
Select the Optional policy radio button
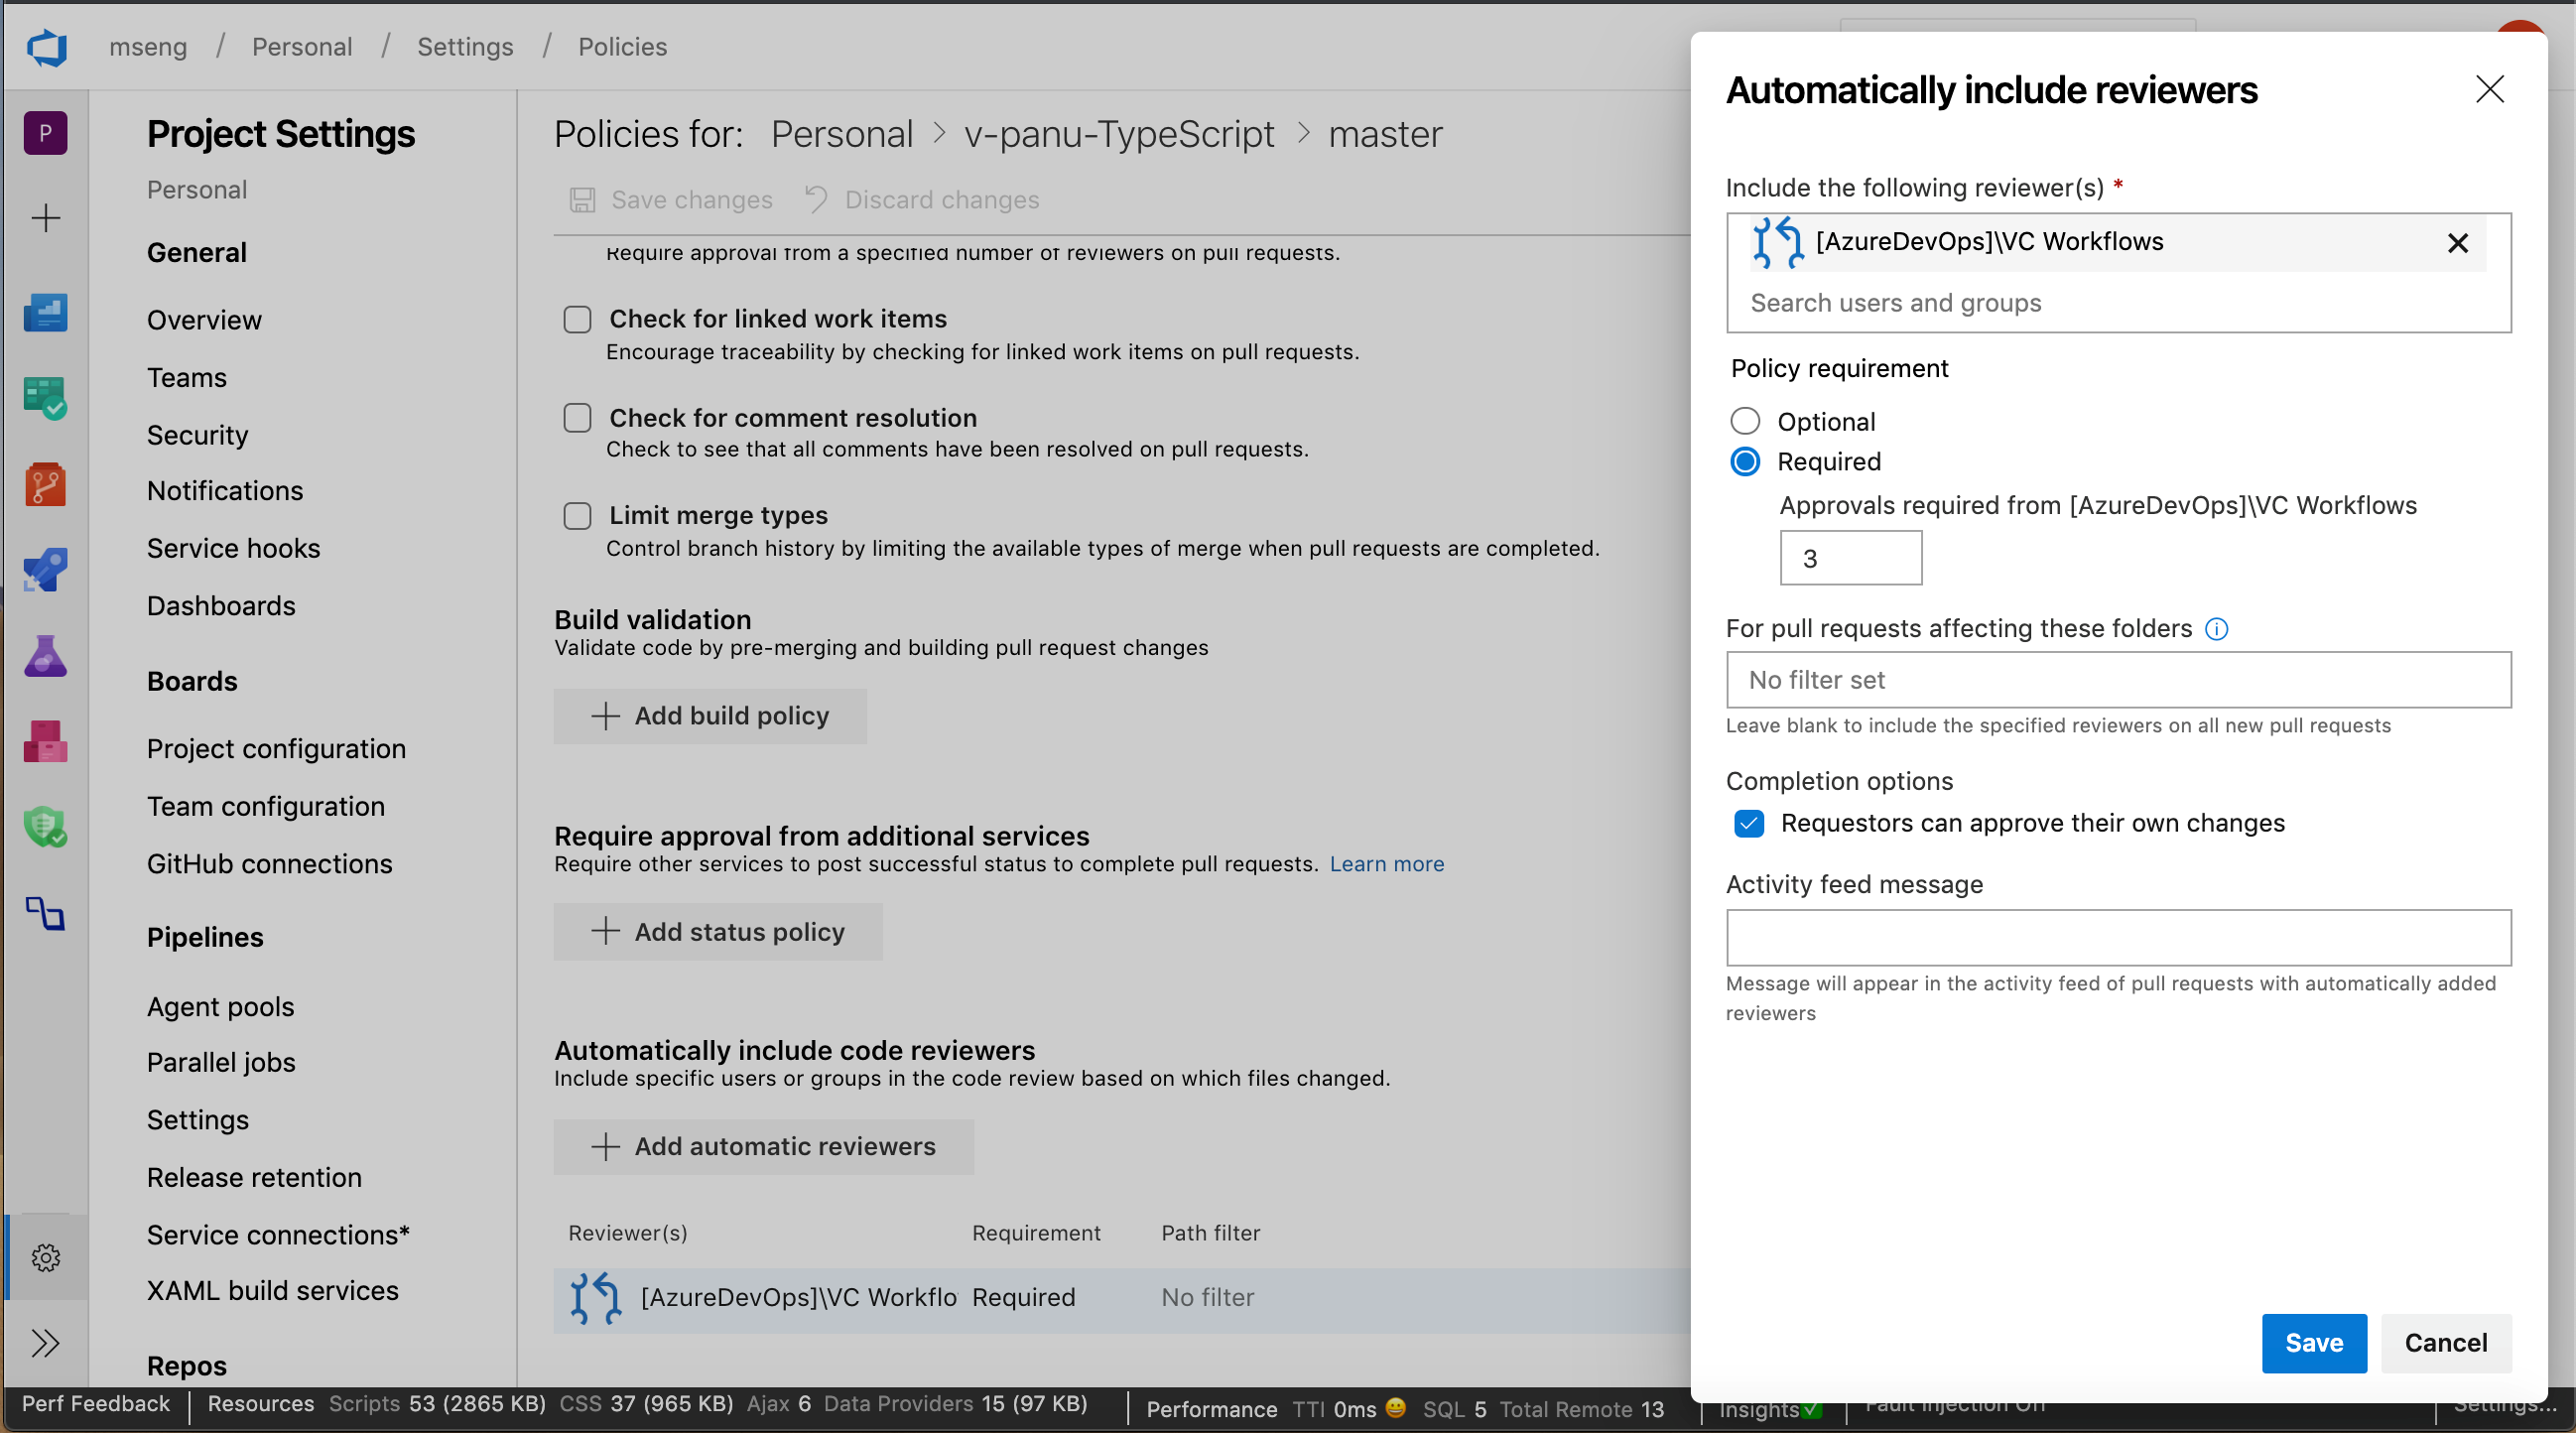pos(1743,420)
